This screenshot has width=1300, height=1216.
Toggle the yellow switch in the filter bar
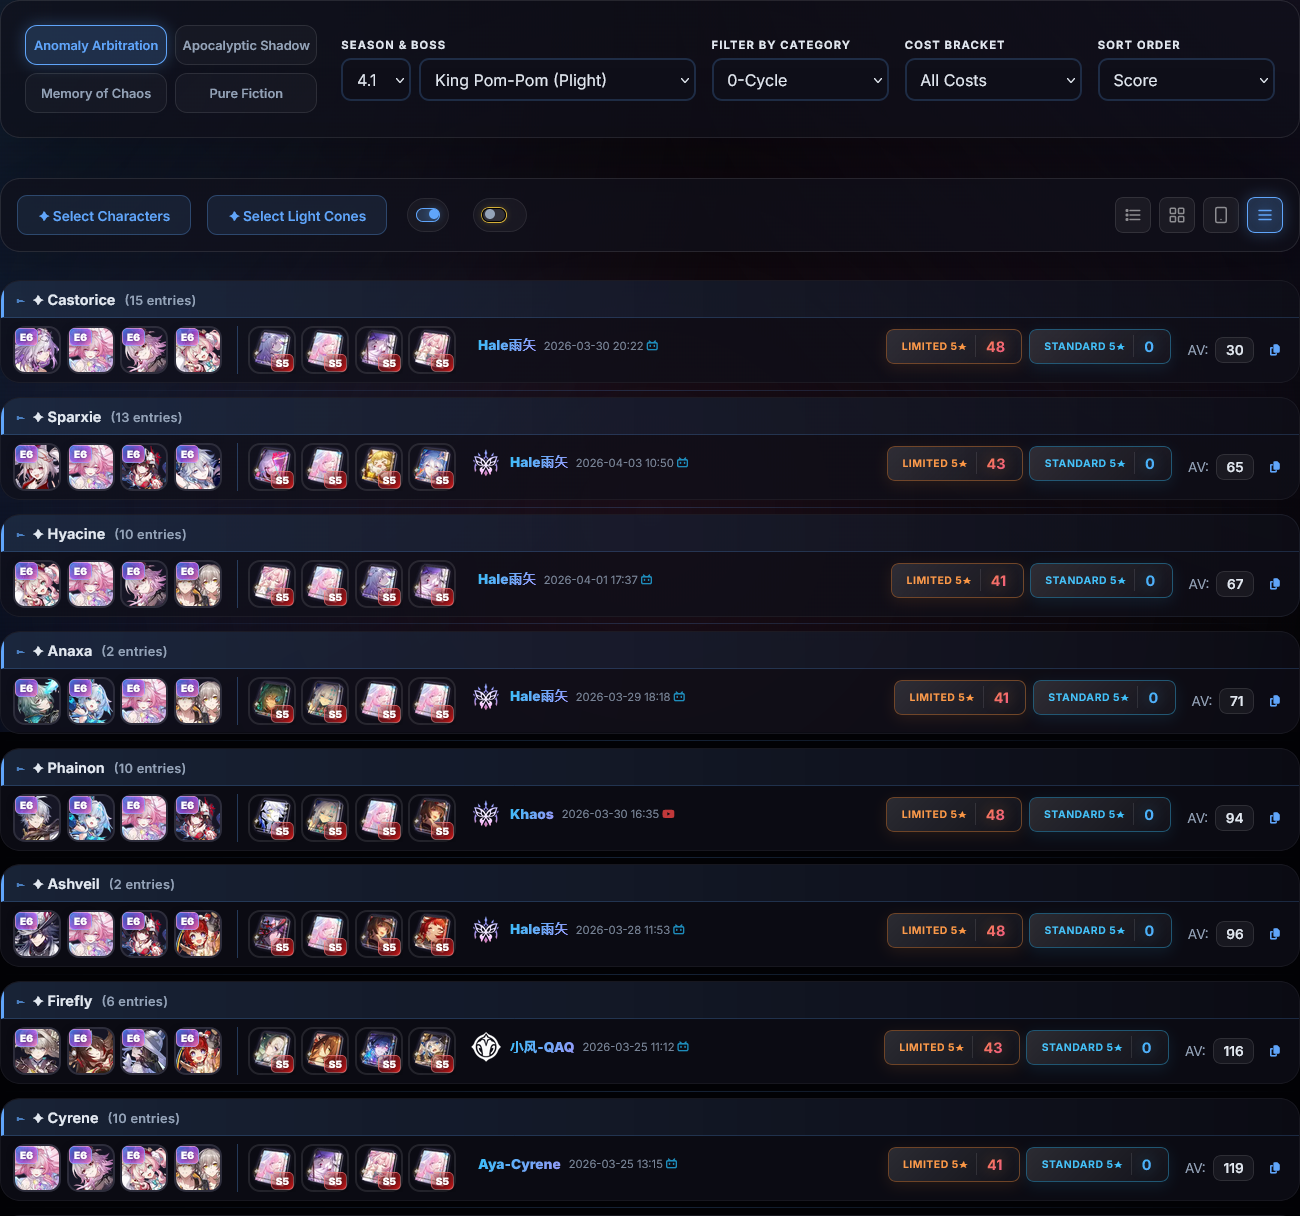(x=495, y=215)
